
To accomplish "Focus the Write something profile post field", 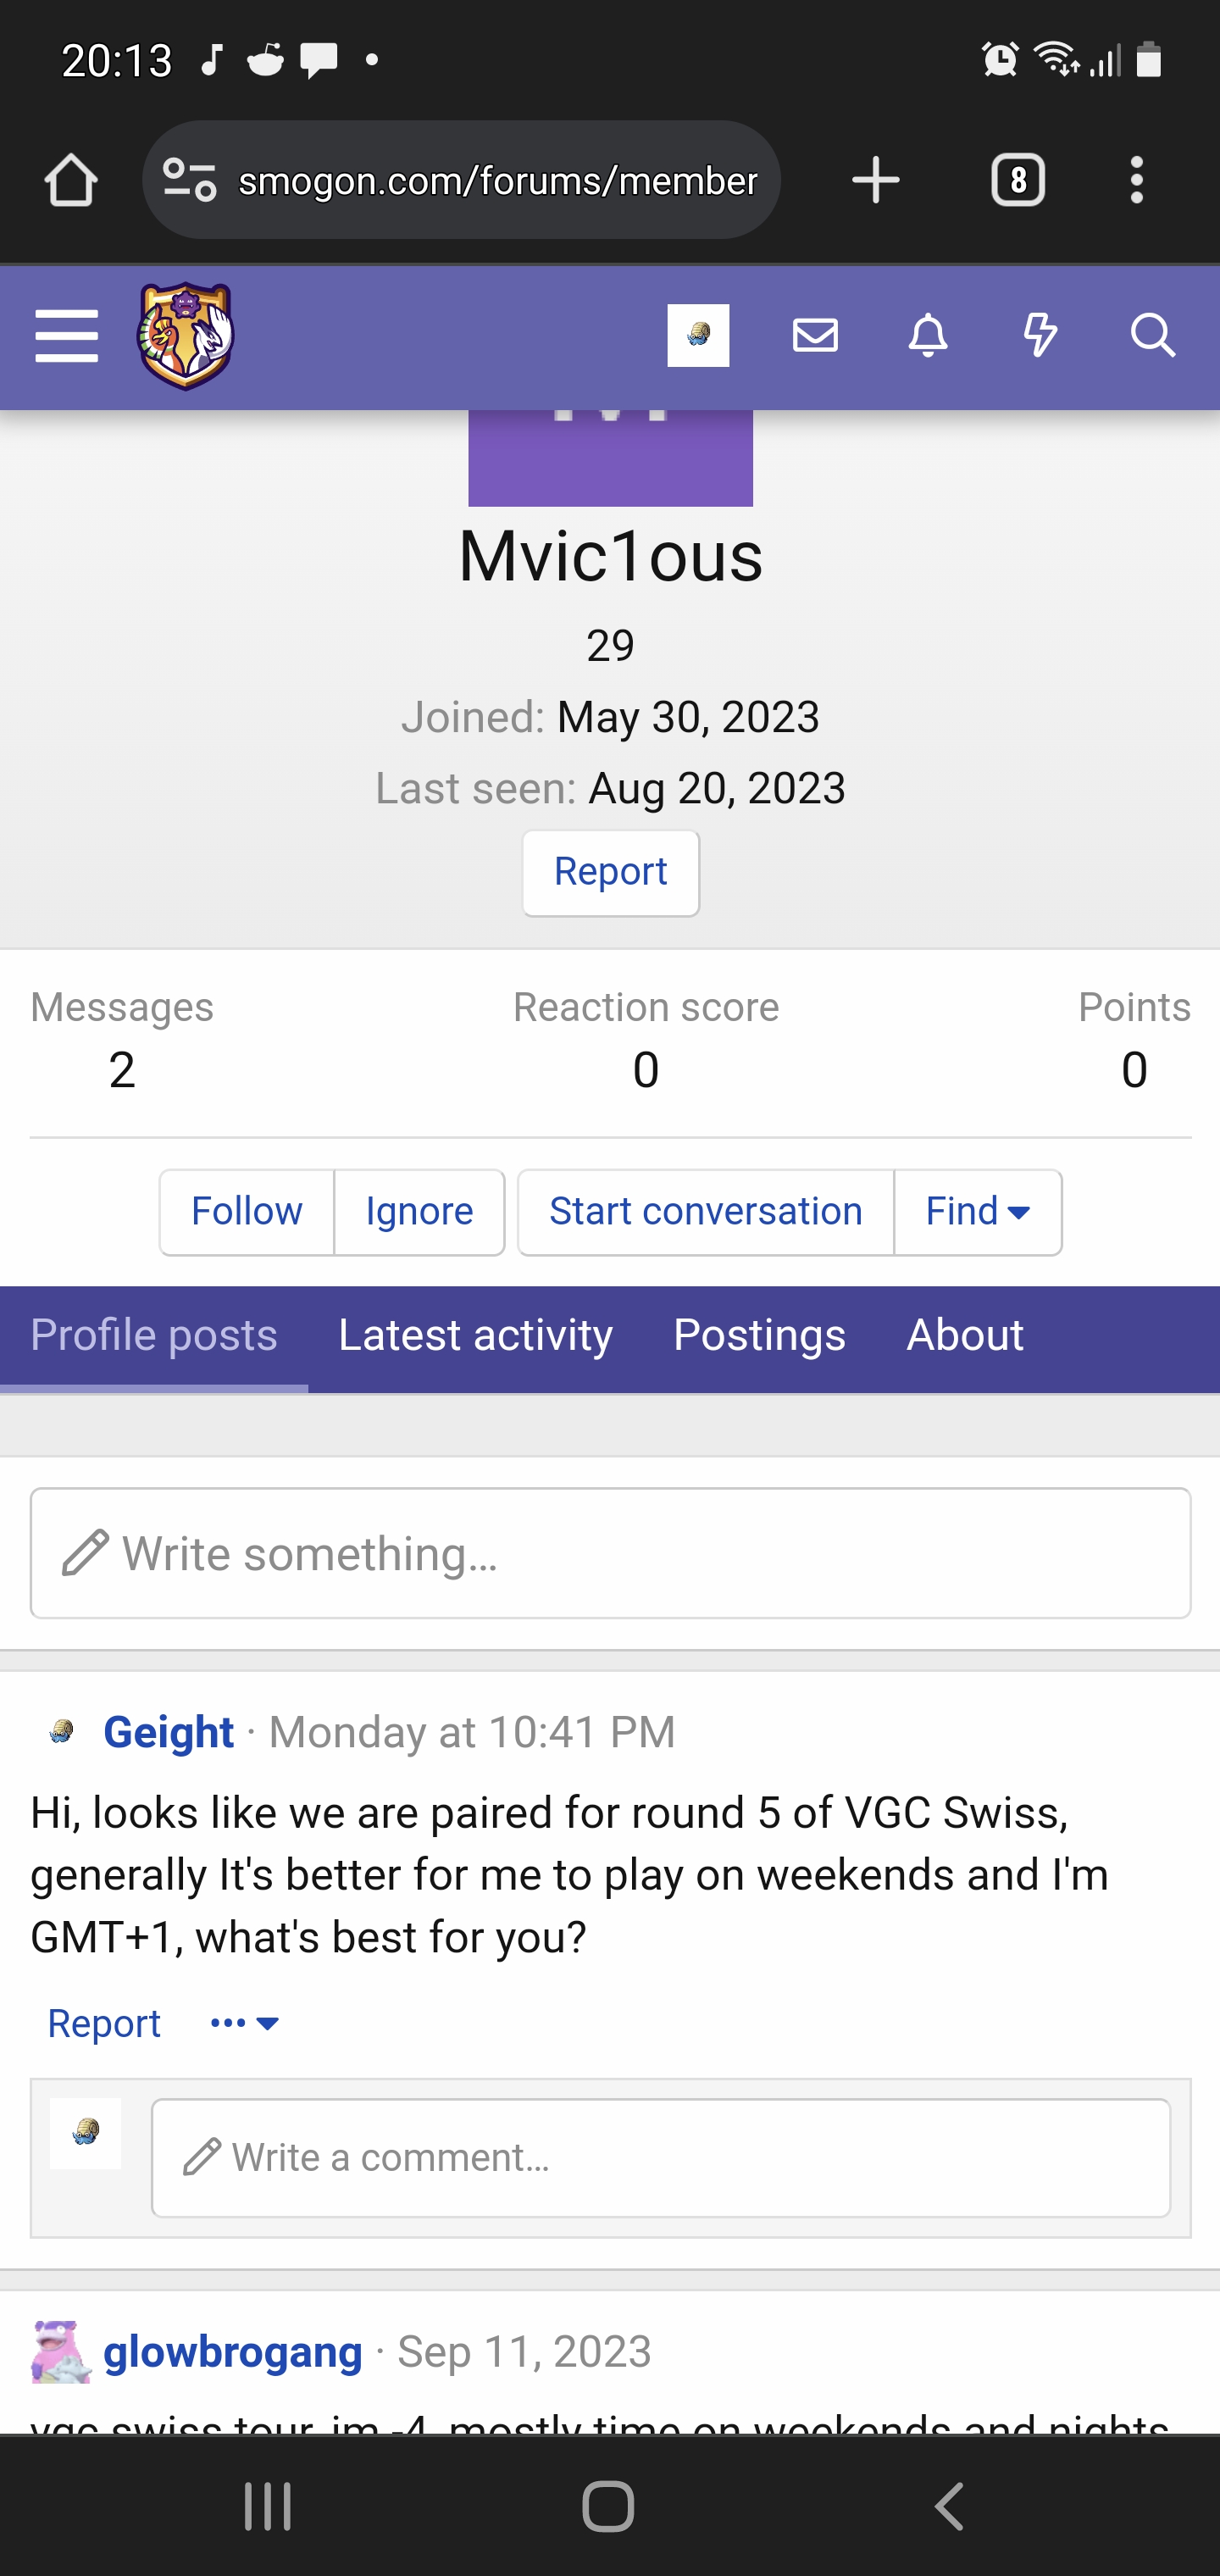I will pyautogui.click(x=610, y=1553).
